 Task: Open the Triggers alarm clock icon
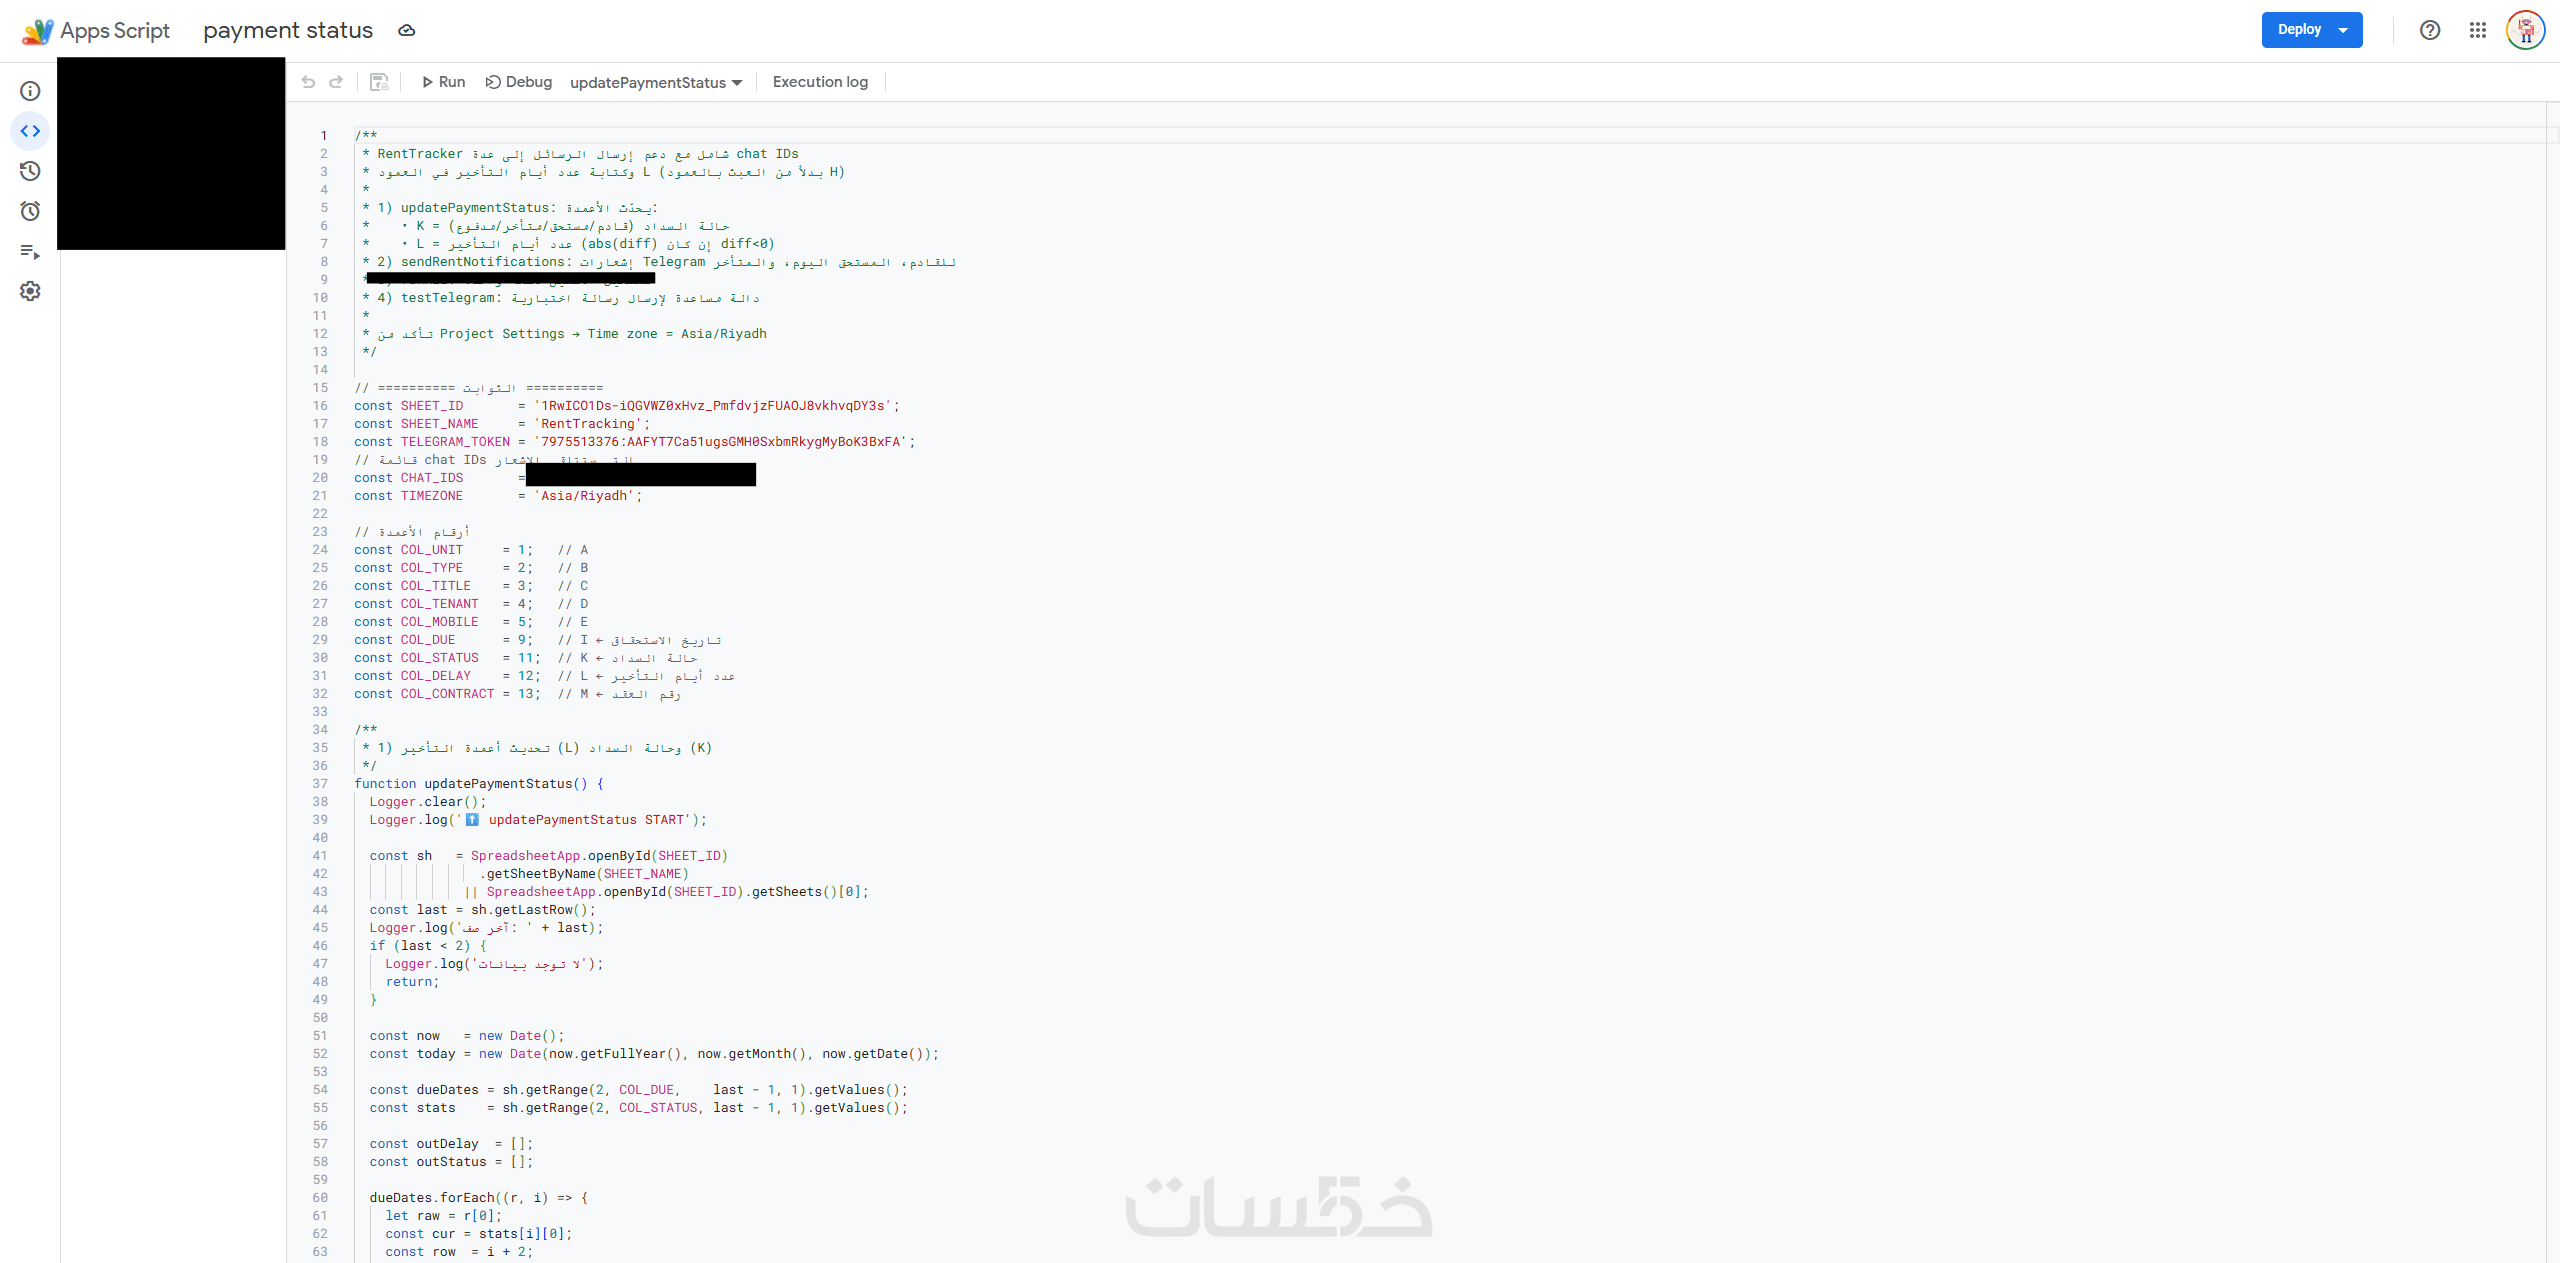[x=30, y=211]
